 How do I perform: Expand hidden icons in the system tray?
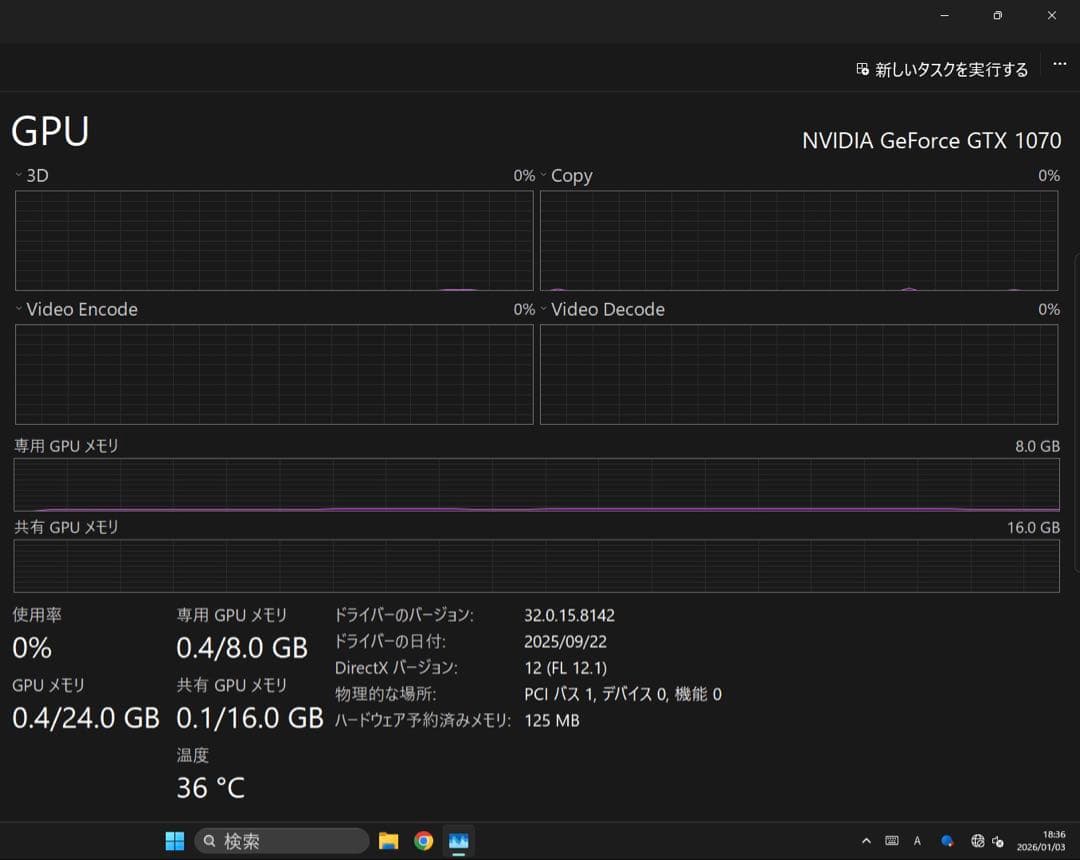tap(867, 841)
